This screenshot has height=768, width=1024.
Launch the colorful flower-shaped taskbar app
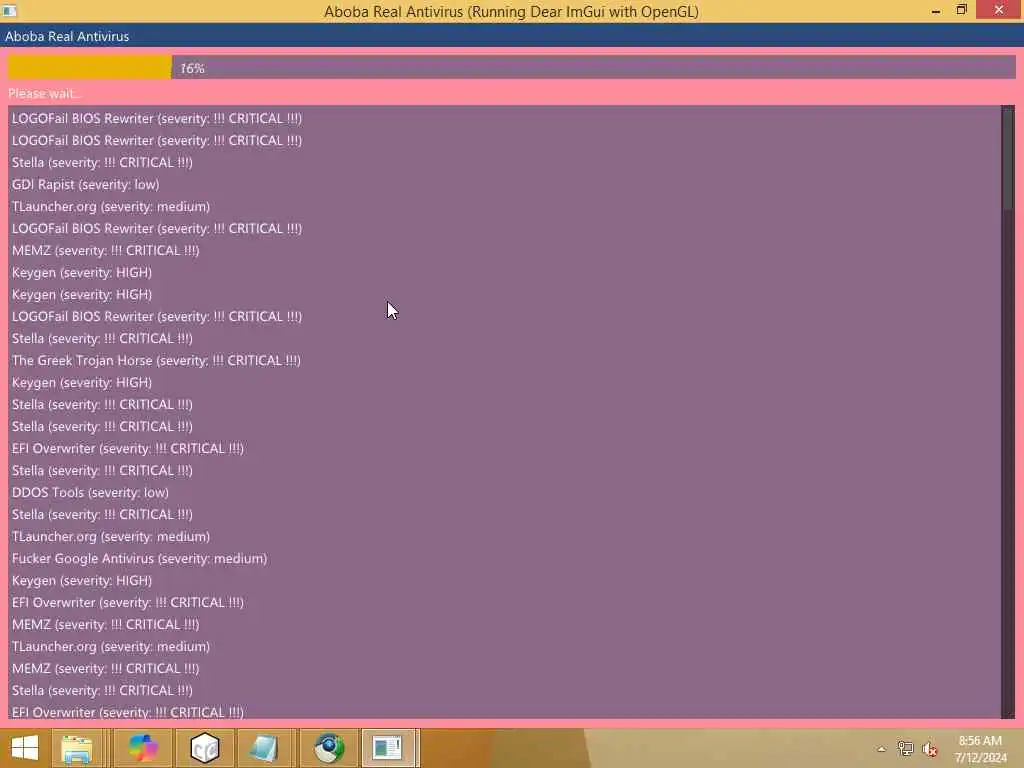[x=143, y=748]
